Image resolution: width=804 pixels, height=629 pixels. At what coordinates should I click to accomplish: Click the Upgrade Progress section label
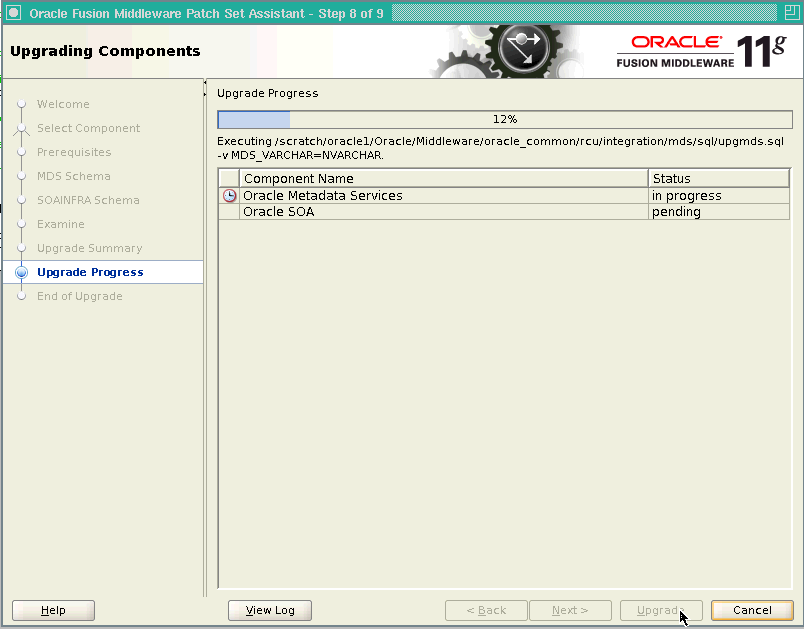[268, 93]
